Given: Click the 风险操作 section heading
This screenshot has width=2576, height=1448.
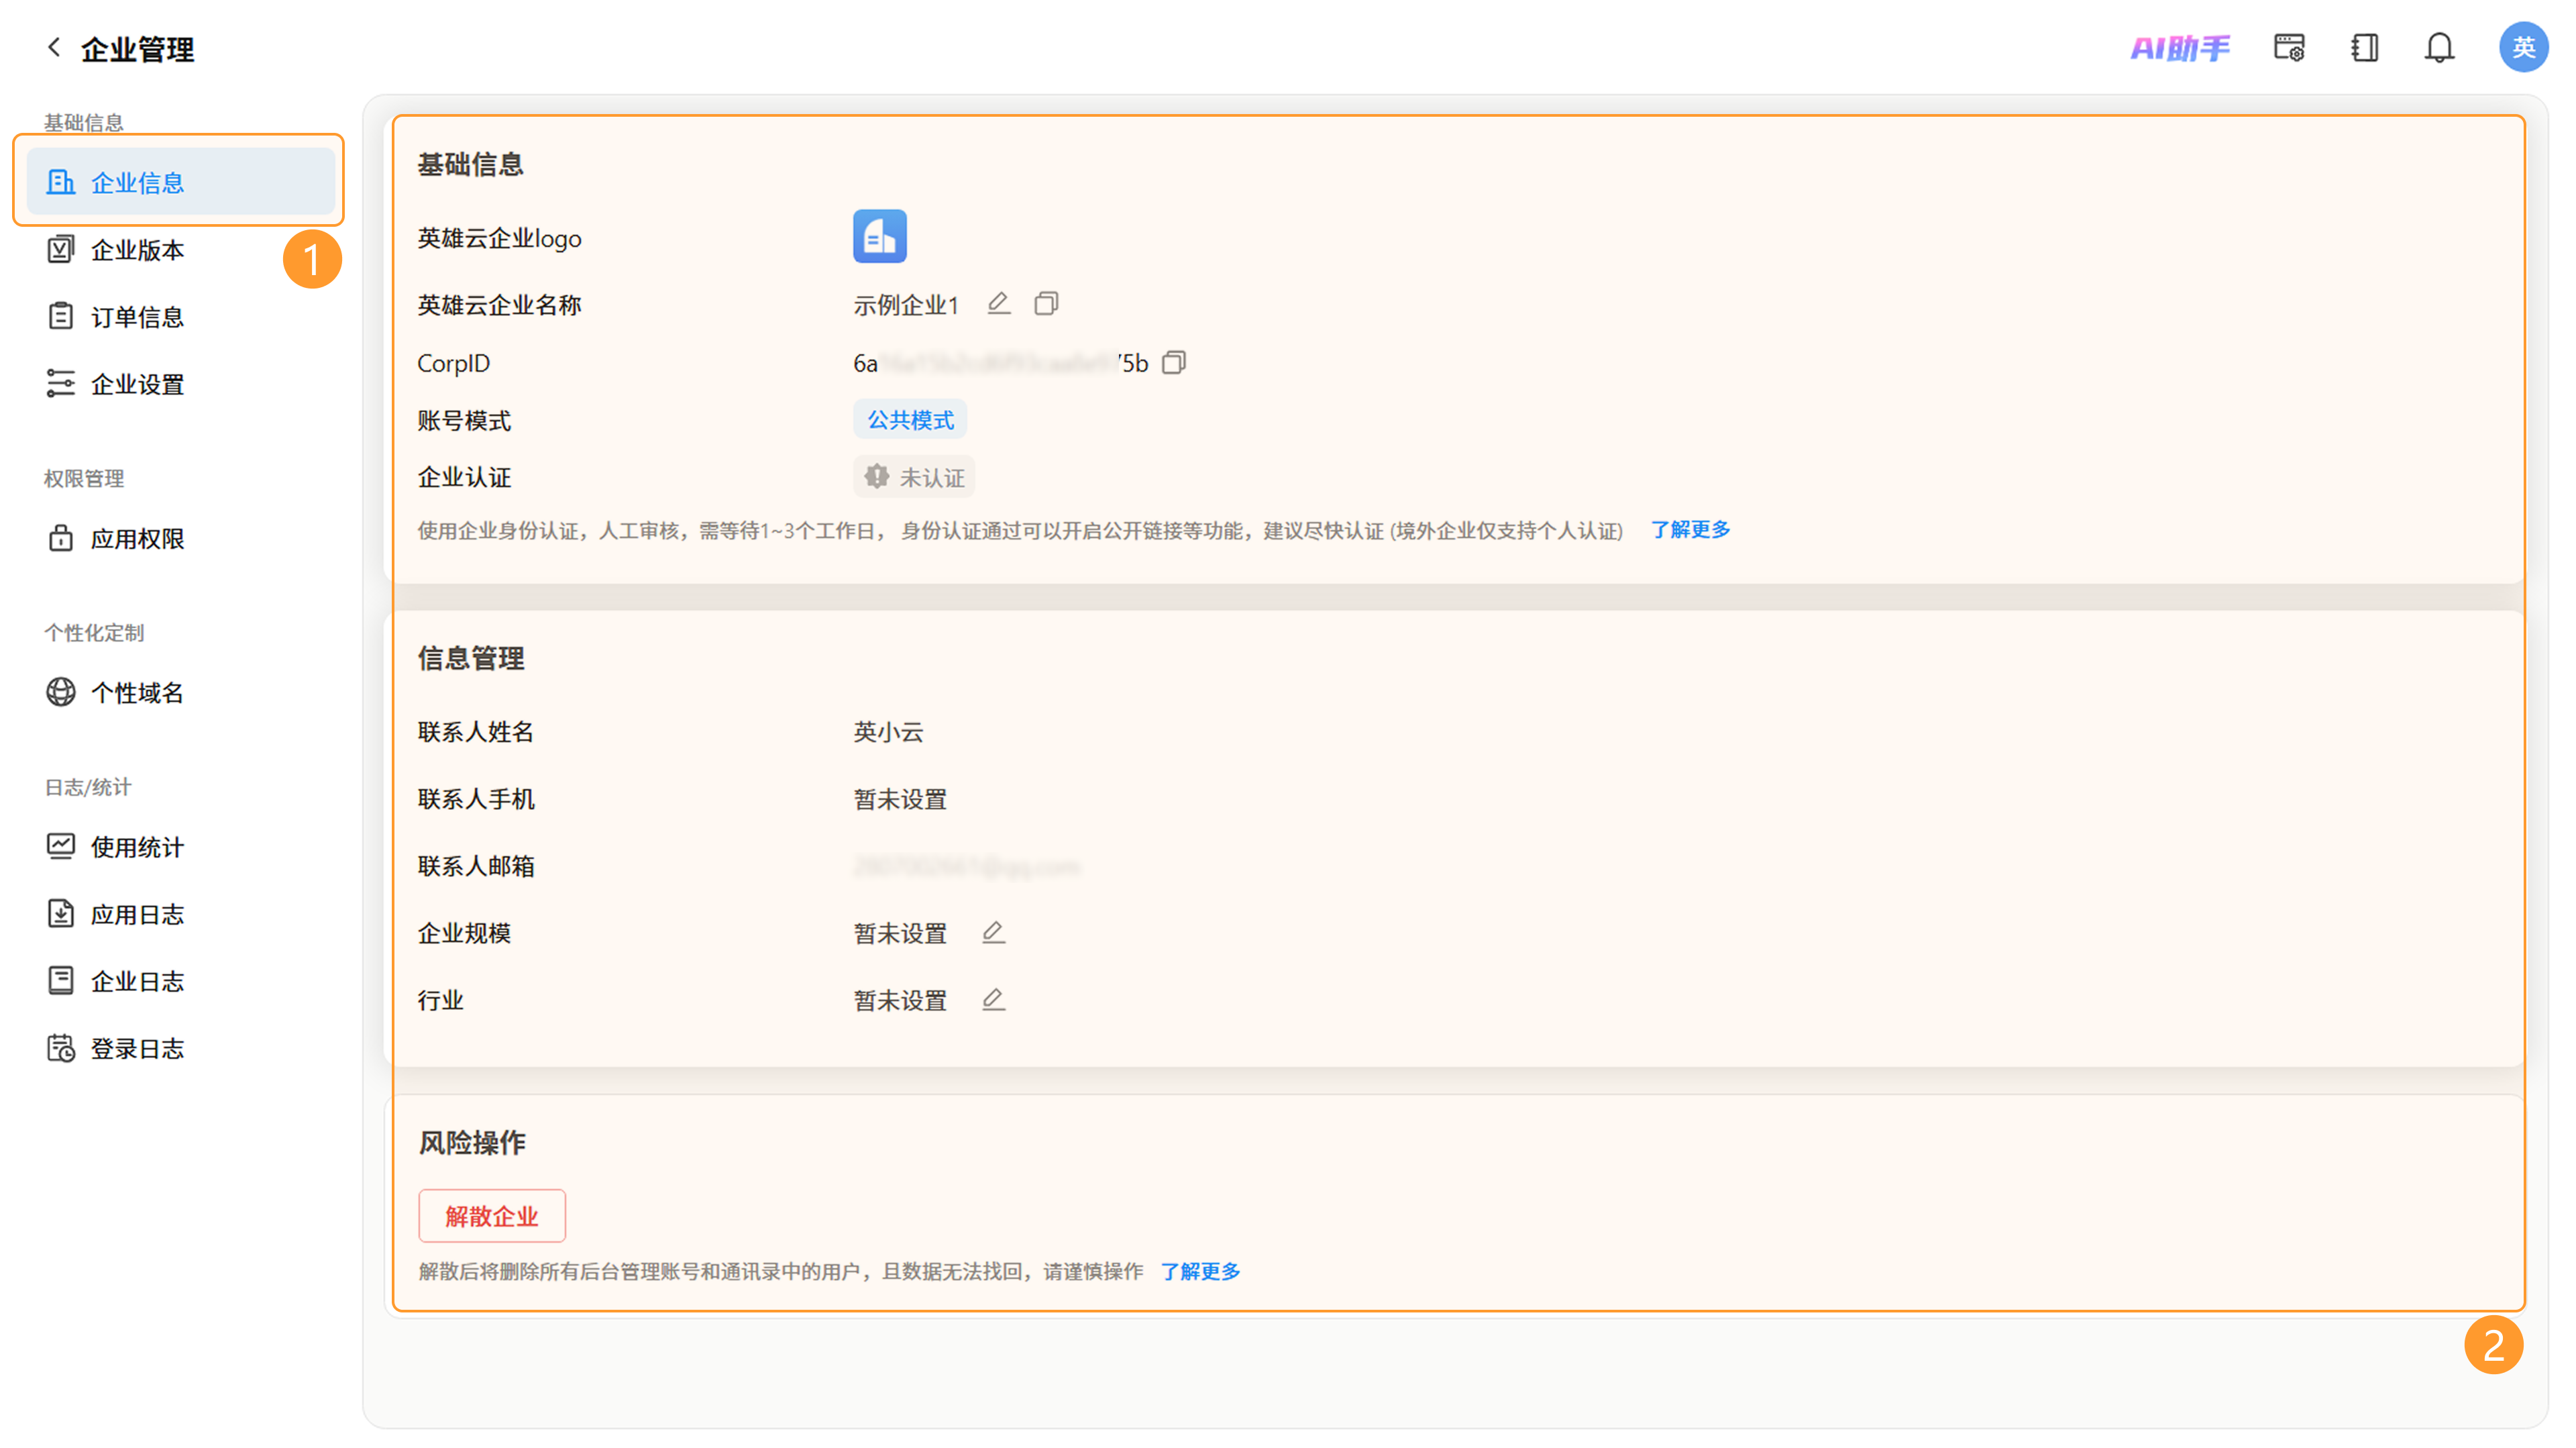Looking at the screenshot, I should [472, 1142].
